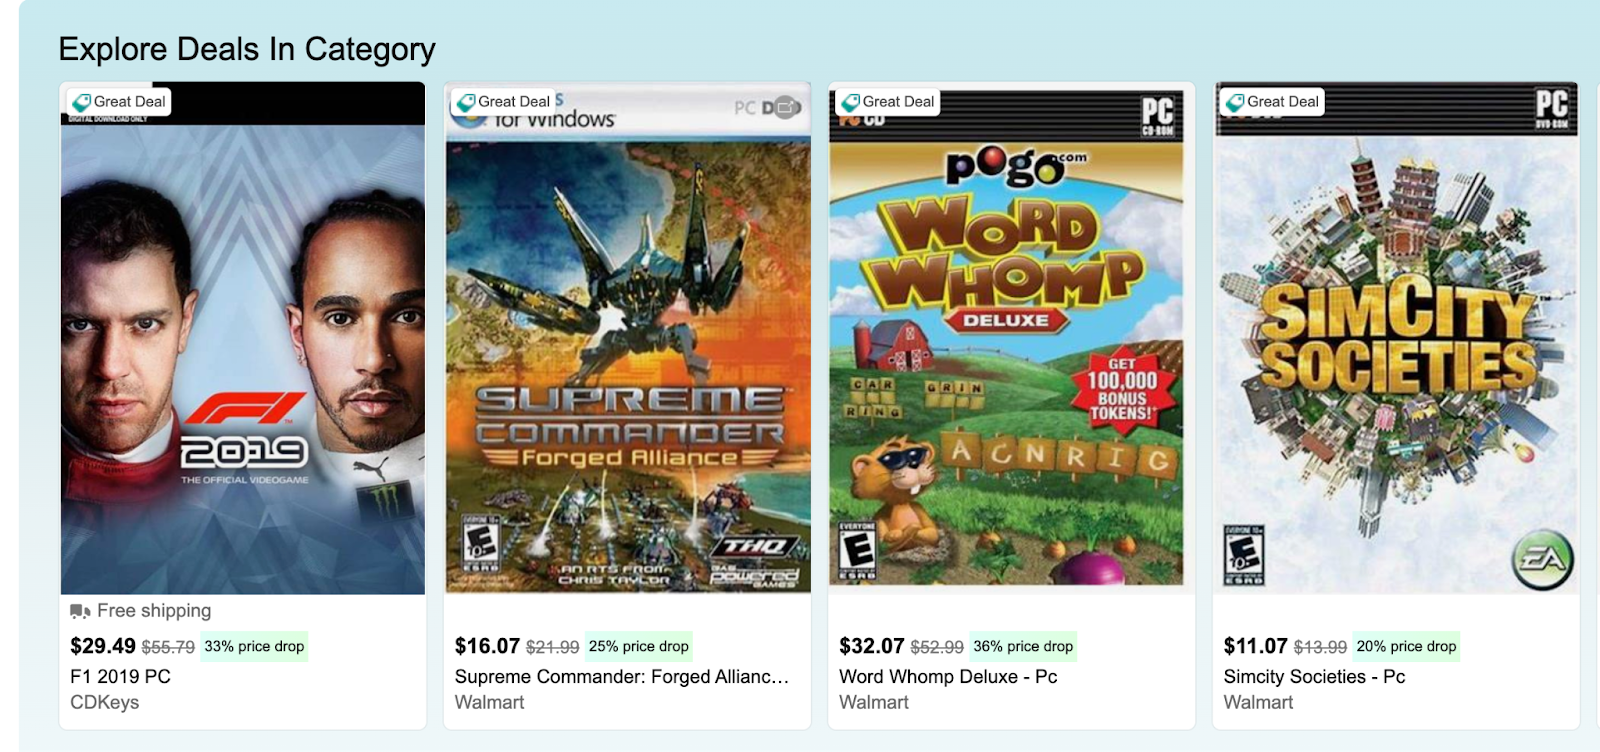
Task: Open the SimCity Societies cover image
Action: pyautogui.click(x=1396, y=338)
